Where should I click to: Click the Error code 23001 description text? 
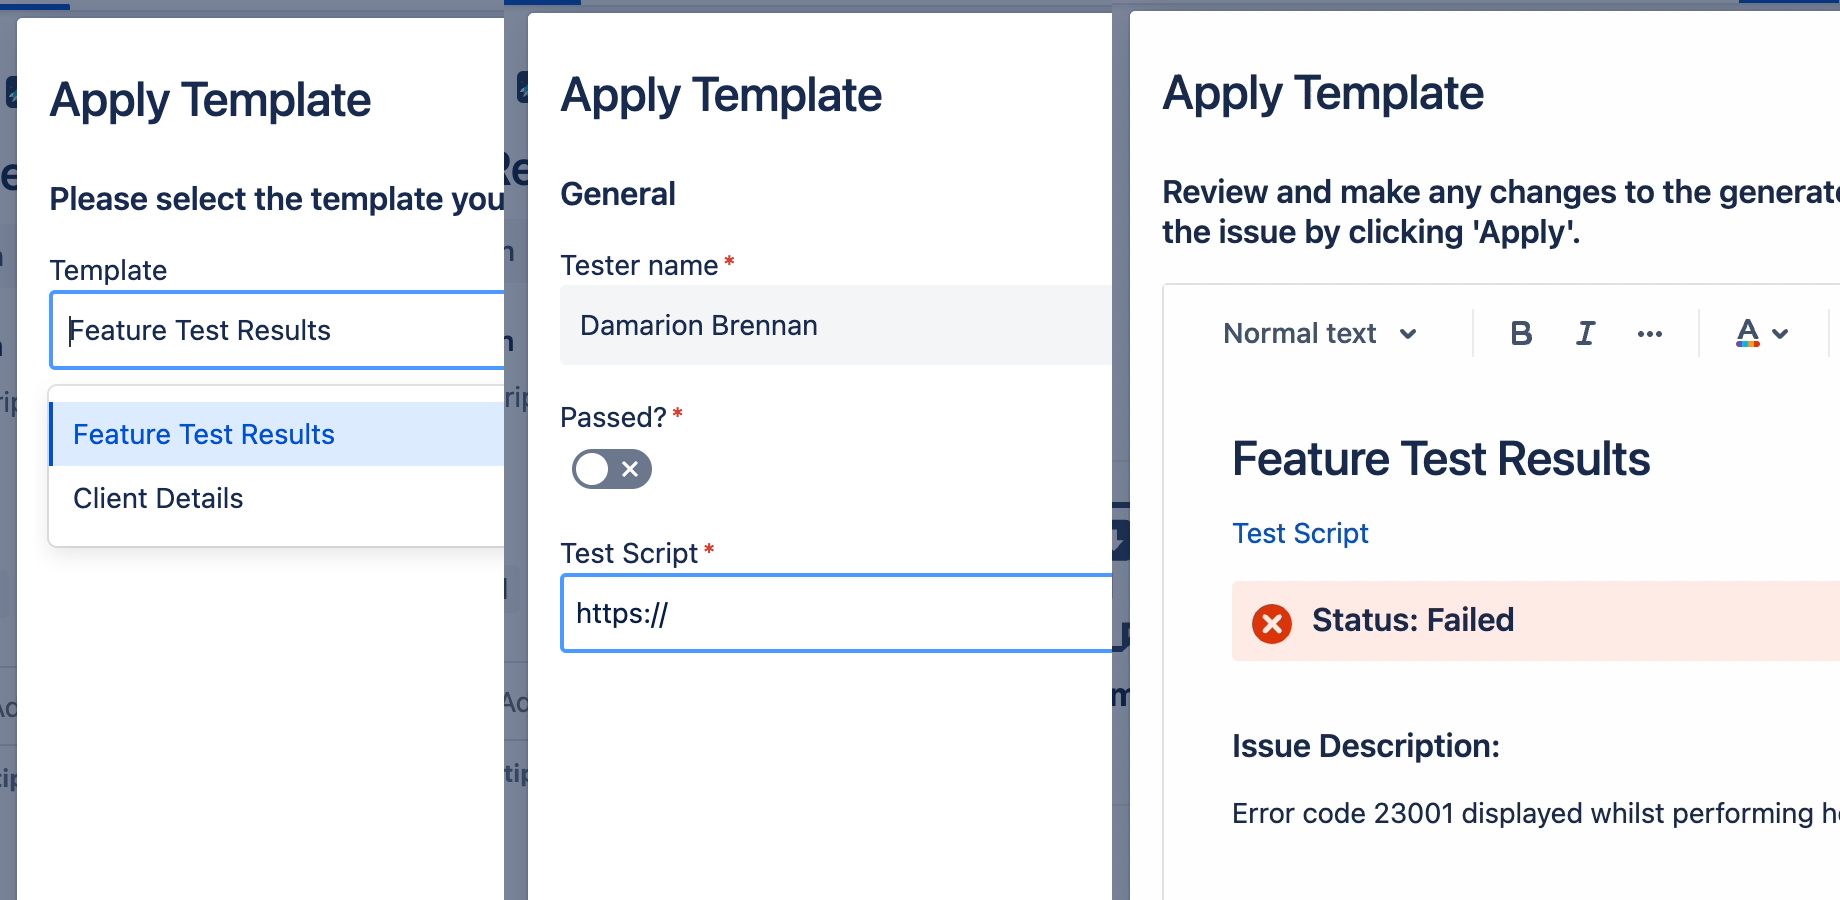pos(1536,813)
